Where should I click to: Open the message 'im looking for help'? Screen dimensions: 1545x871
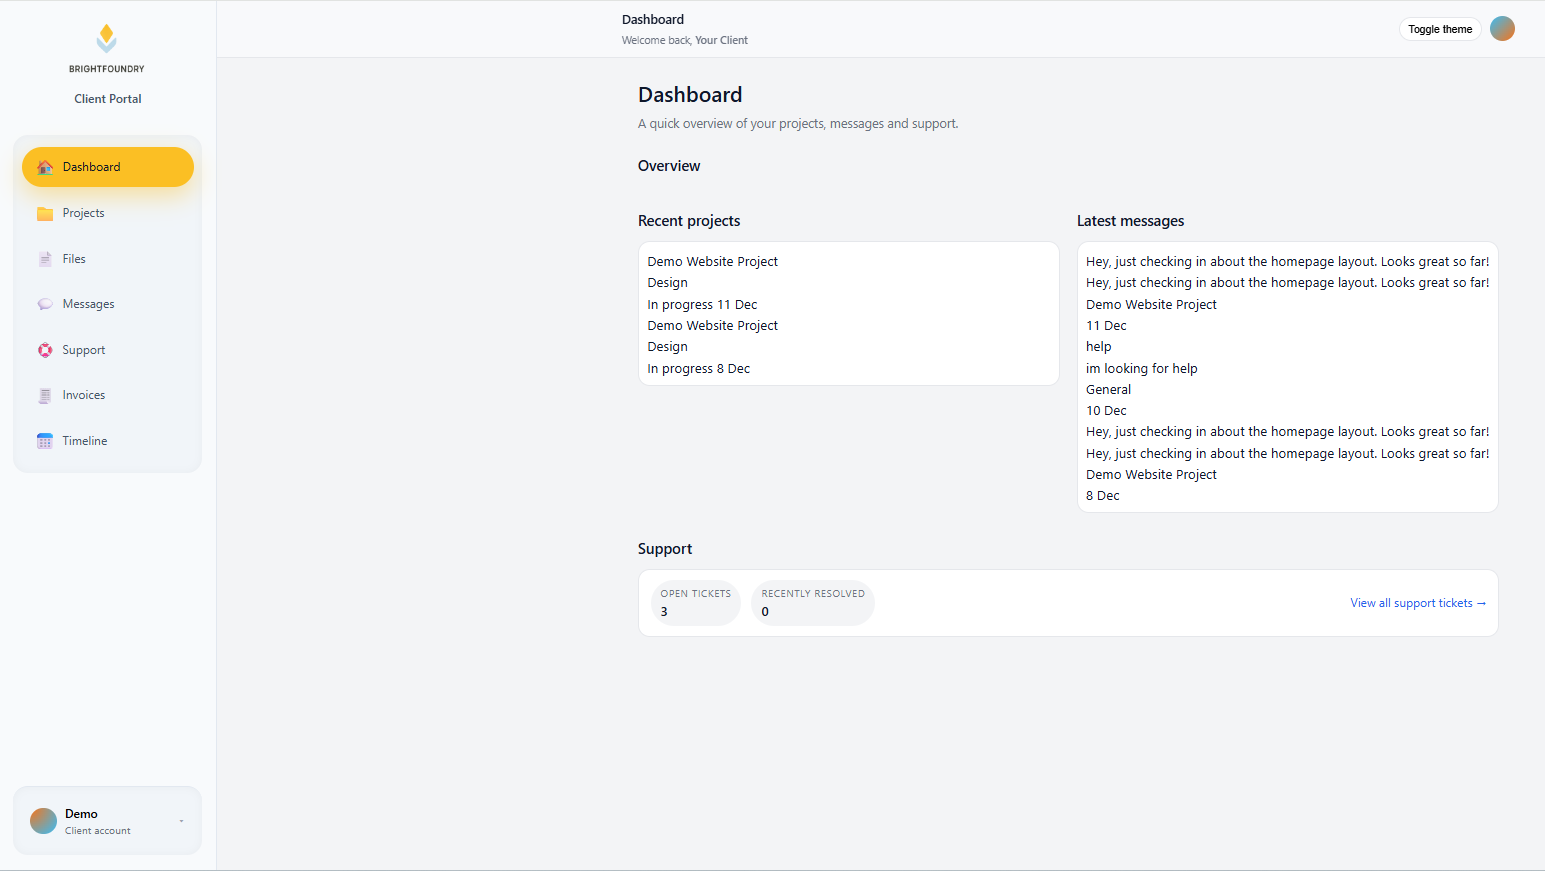[x=1141, y=369]
